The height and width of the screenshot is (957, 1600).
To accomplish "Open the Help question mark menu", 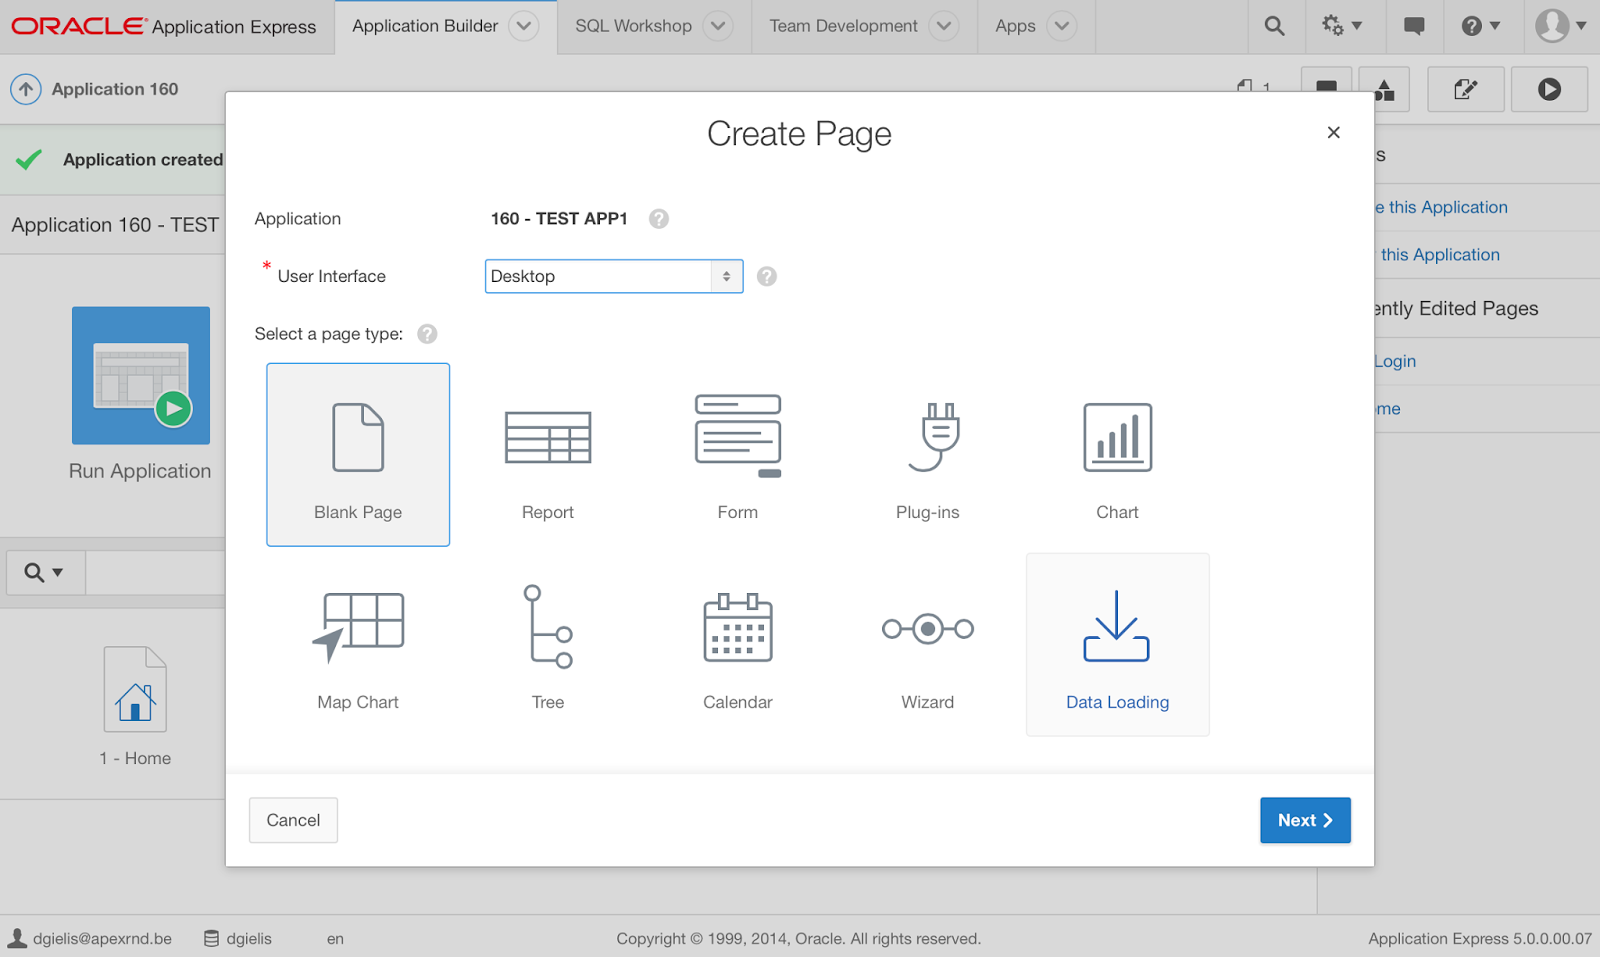I will (1481, 26).
